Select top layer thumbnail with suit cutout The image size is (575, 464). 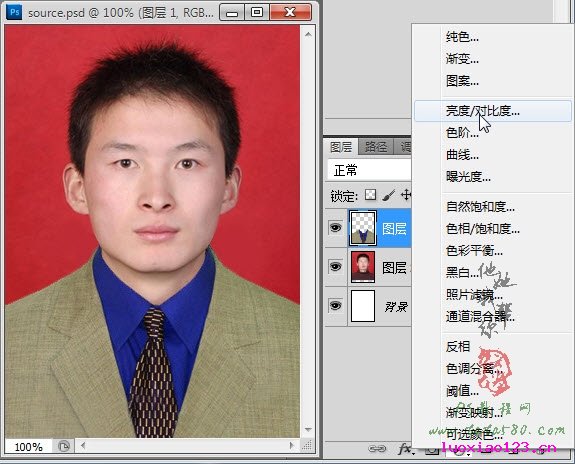[x=363, y=228]
